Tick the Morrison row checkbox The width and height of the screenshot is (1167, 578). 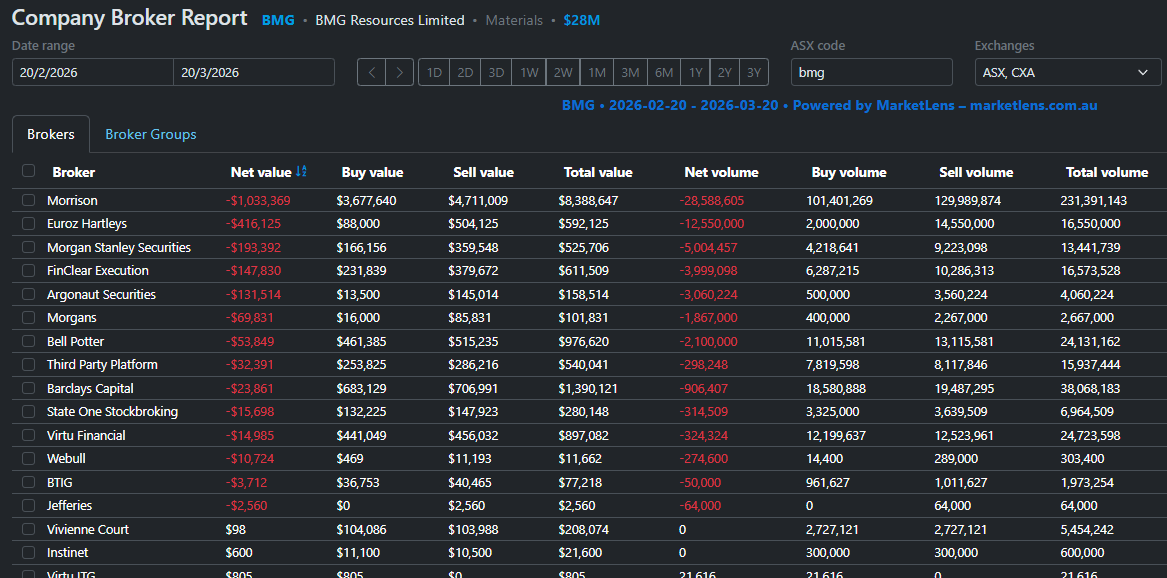tap(28, 200)
